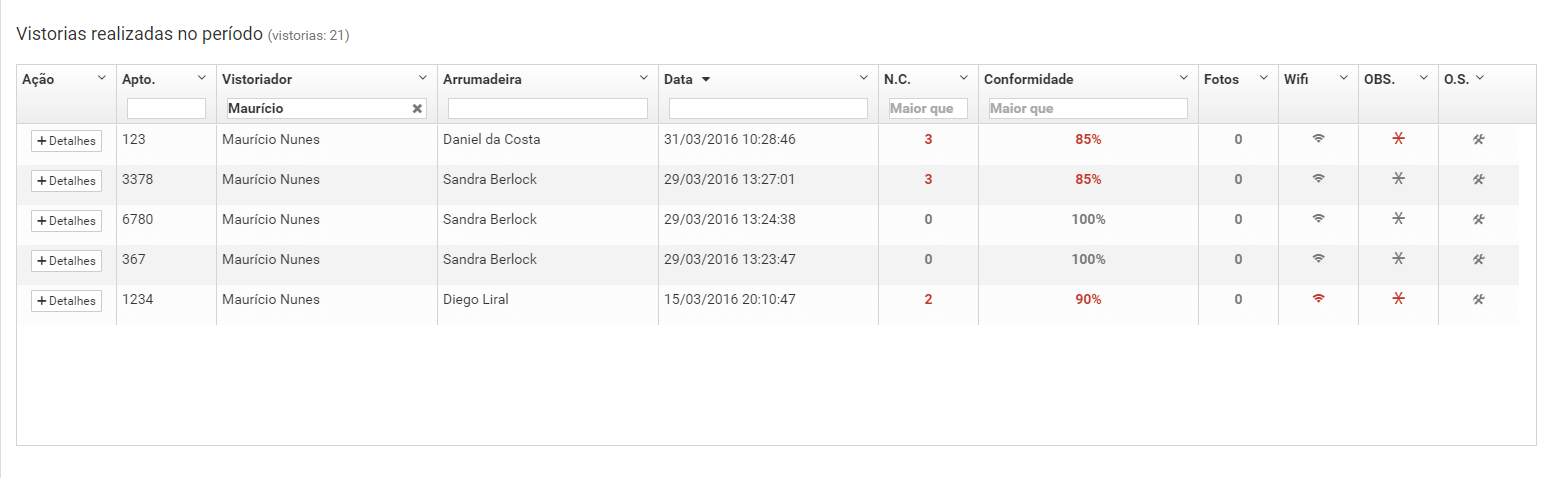Image resolution: width=1550 pixels, height=478 pixels.
Task: Click the Apto. column header
Action: coord(139,79)
